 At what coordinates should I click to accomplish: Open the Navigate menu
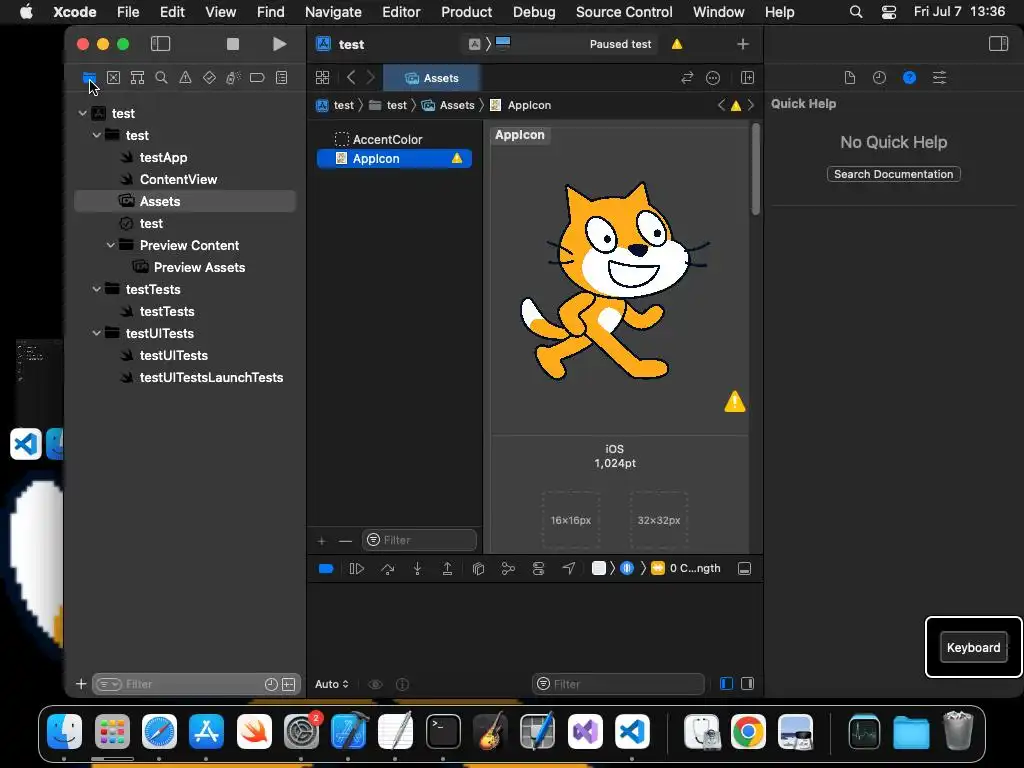tap(333, 12)
